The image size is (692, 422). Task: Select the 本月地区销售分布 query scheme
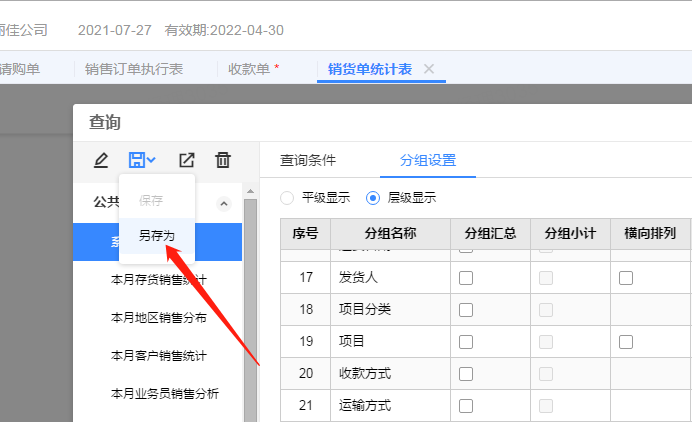pyautogui.click(x=159, y=318)
